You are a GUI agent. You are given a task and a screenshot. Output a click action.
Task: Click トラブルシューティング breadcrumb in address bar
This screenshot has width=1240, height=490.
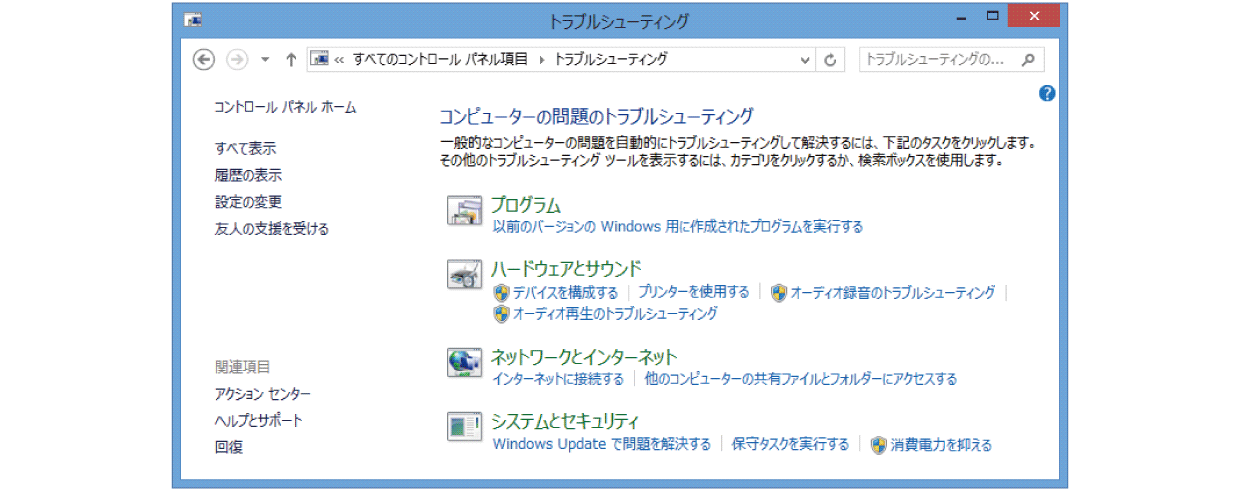click(x=610, y=59)
